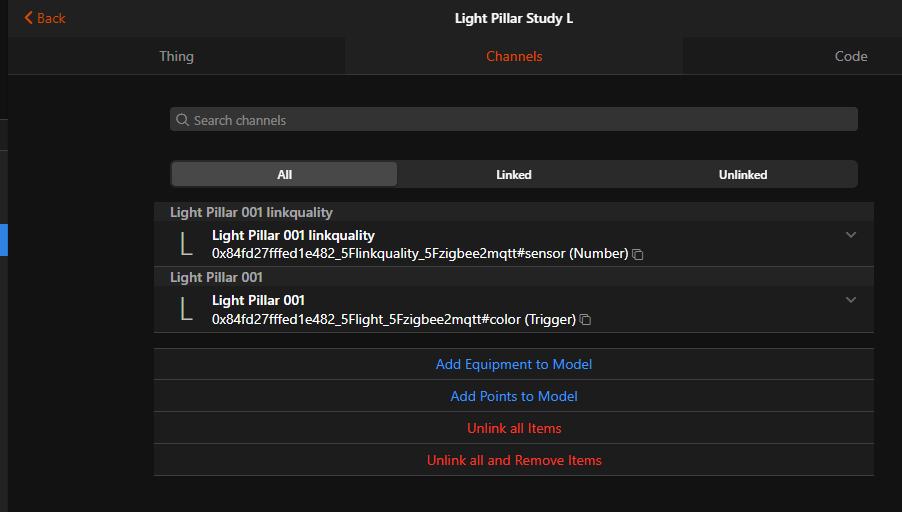Show all channels with the All filter
Screen dimensions: 902x512
click(285, 174)
